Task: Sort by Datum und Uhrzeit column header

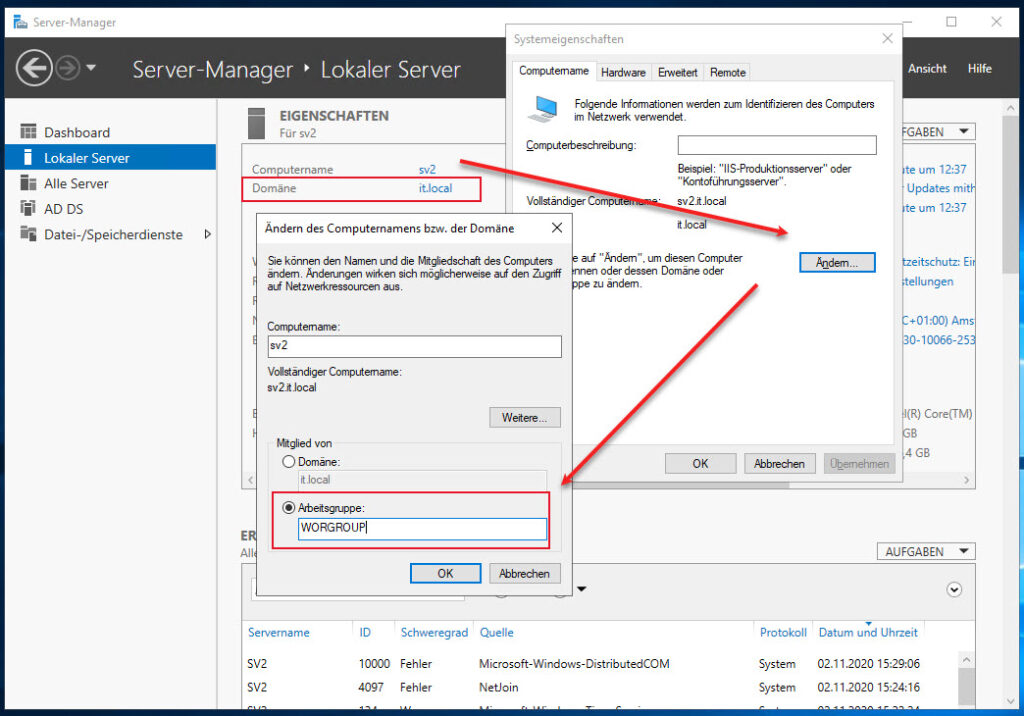Action: pos(868,632)
